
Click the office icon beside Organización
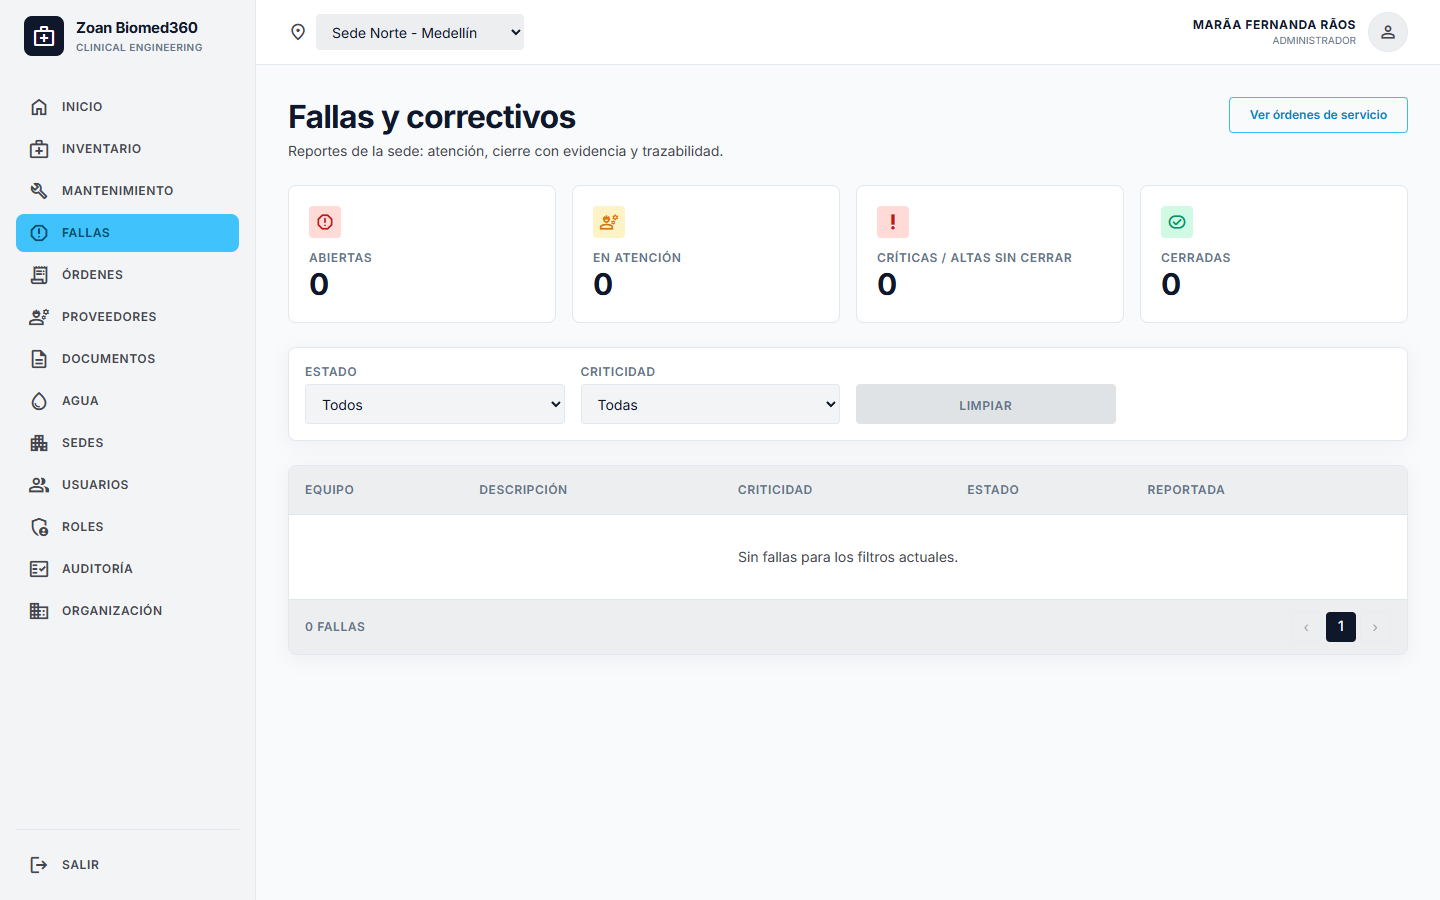click(39, 611)
